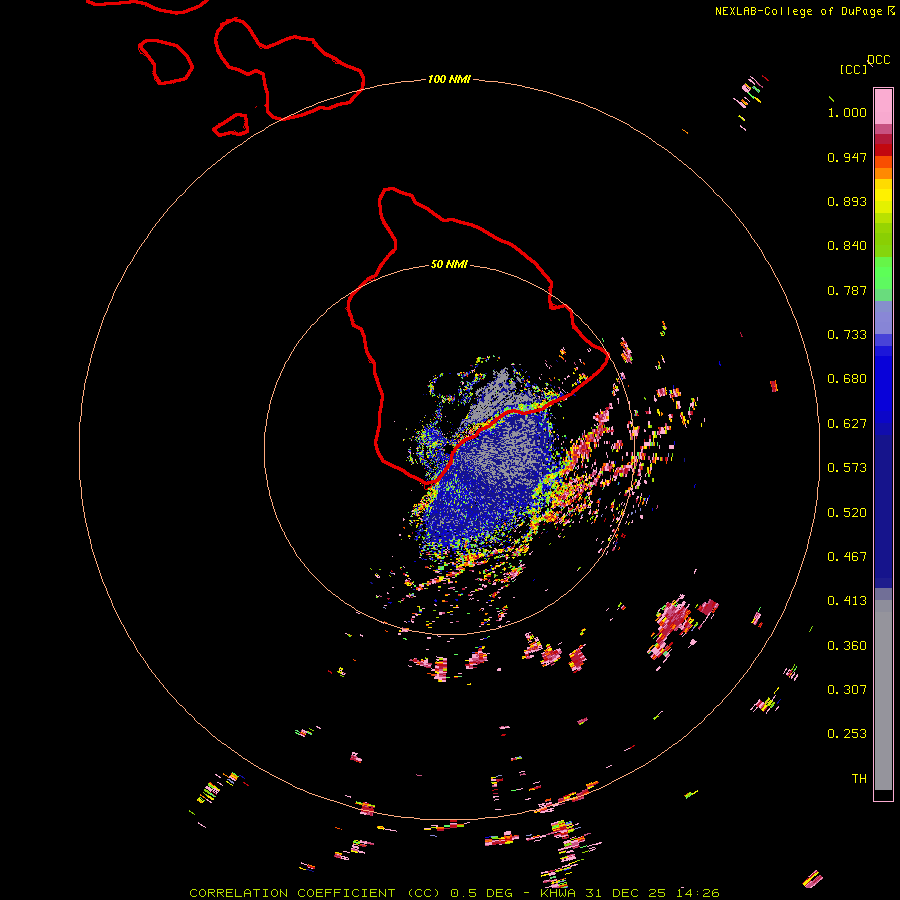This screenshot has height=900, width=900.
Task: Click the 0.947 value on the color scale
Action: pyautogui.click(x=847, y=157)
